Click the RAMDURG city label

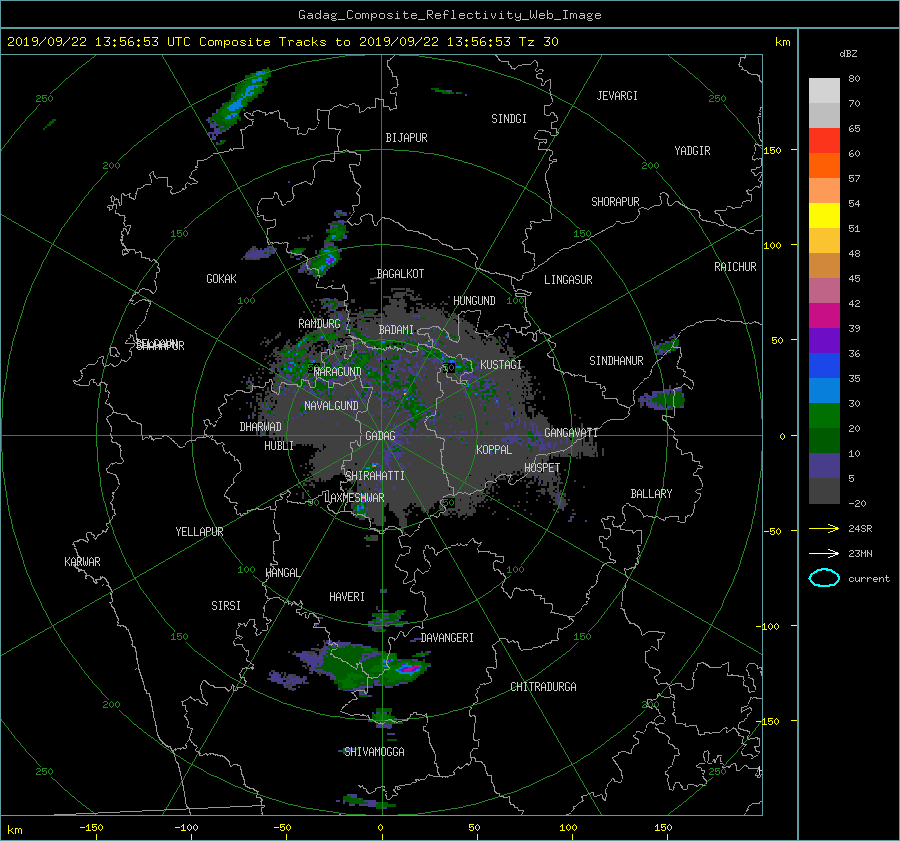click(319, 324)
